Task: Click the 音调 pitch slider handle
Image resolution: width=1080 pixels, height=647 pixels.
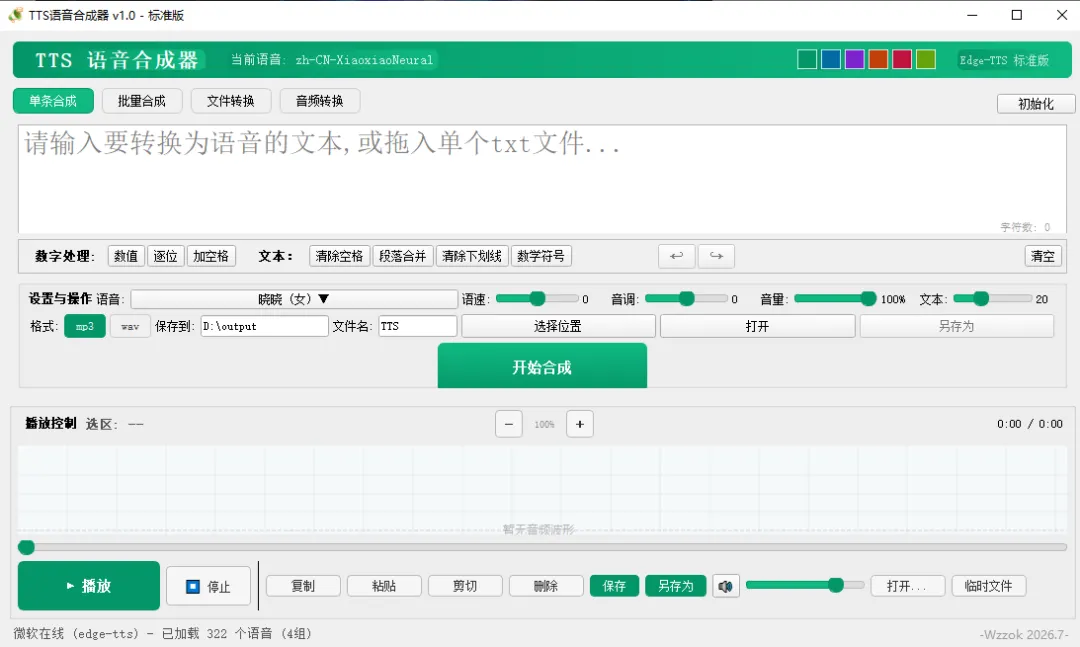Action: [686, 298]
